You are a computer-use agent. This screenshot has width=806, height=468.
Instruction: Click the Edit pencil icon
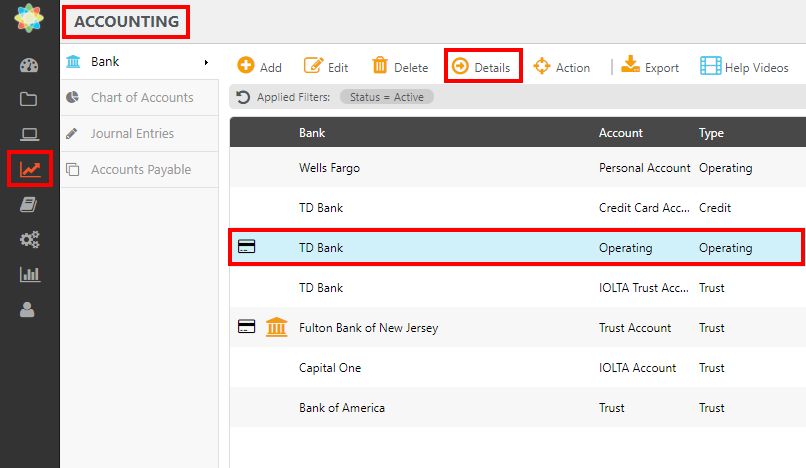pos(313,66)
